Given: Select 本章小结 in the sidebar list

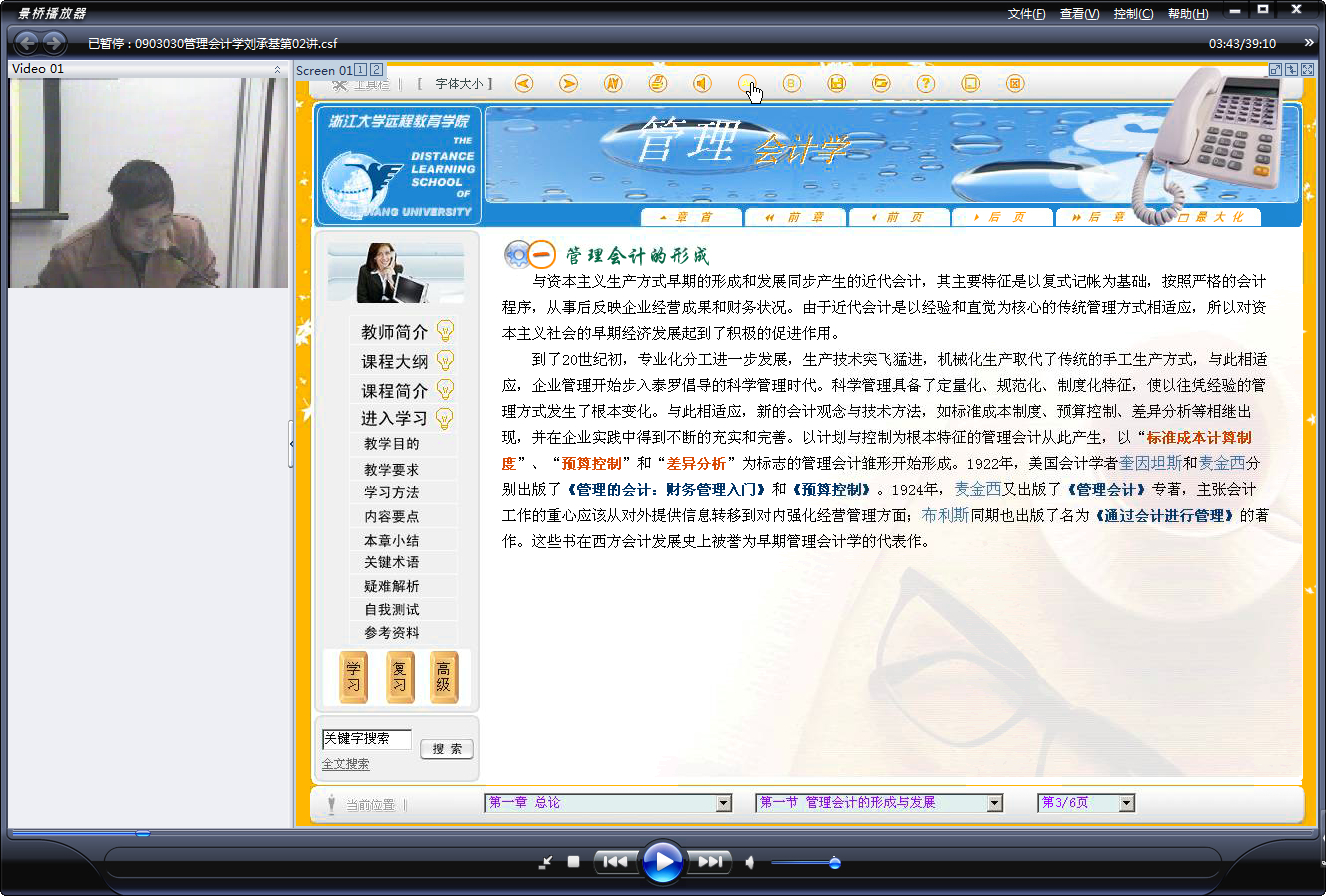Looking at the screenshot, I should pos(392,540).
